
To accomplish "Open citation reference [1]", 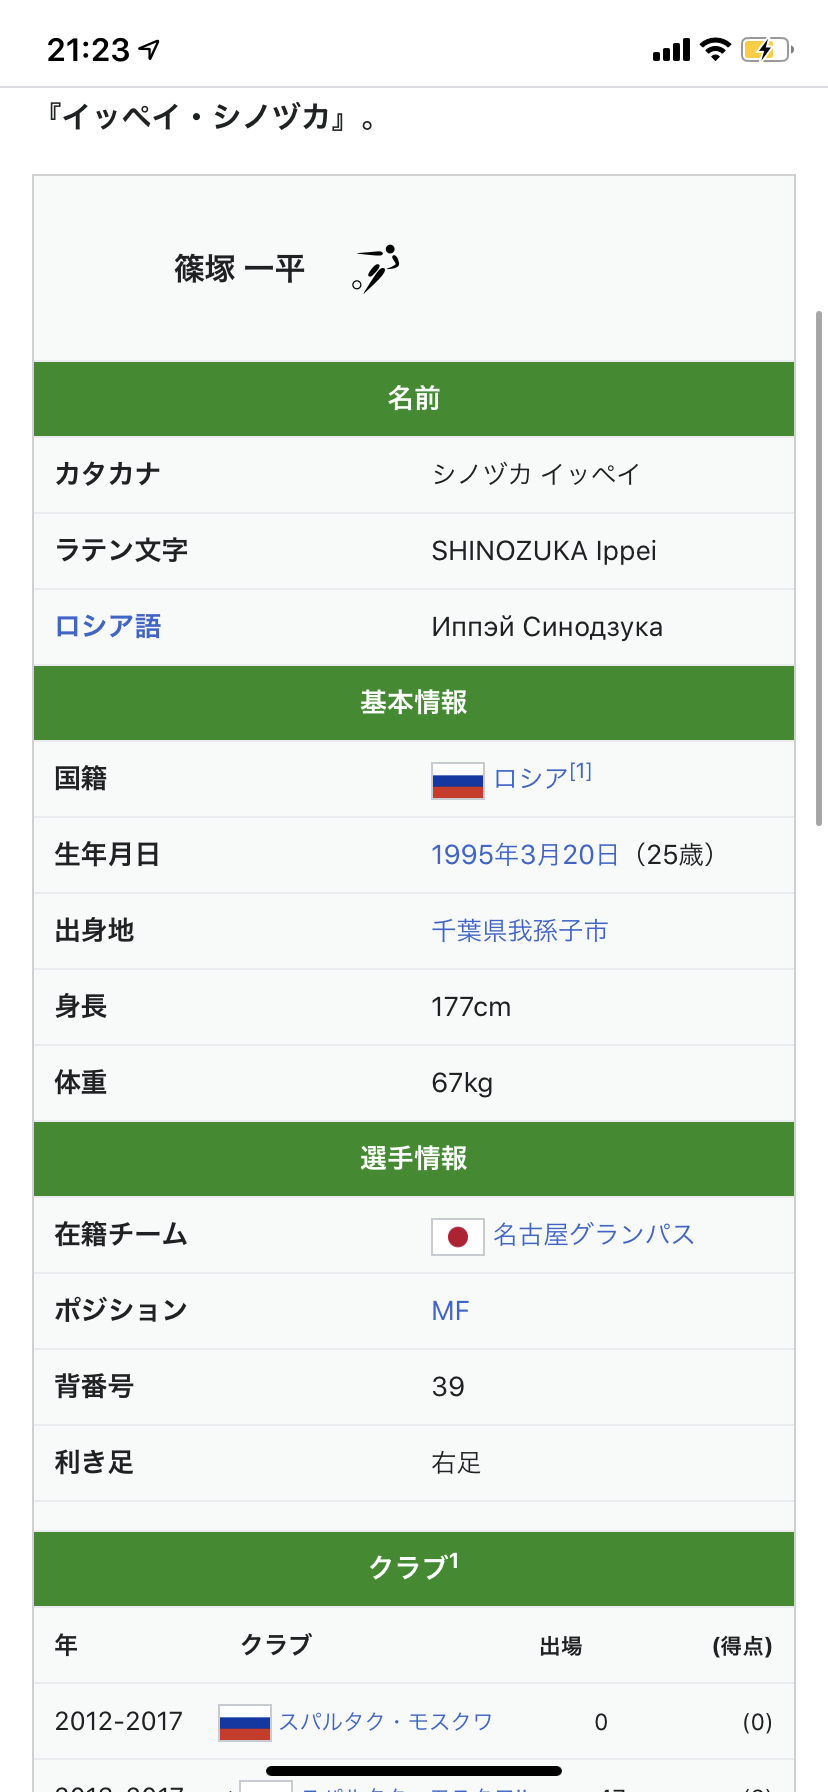I will pos(581,771).
